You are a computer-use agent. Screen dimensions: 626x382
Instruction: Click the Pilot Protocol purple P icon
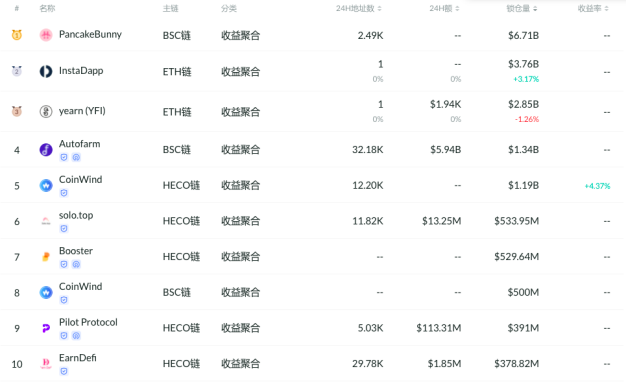point(46,328)
